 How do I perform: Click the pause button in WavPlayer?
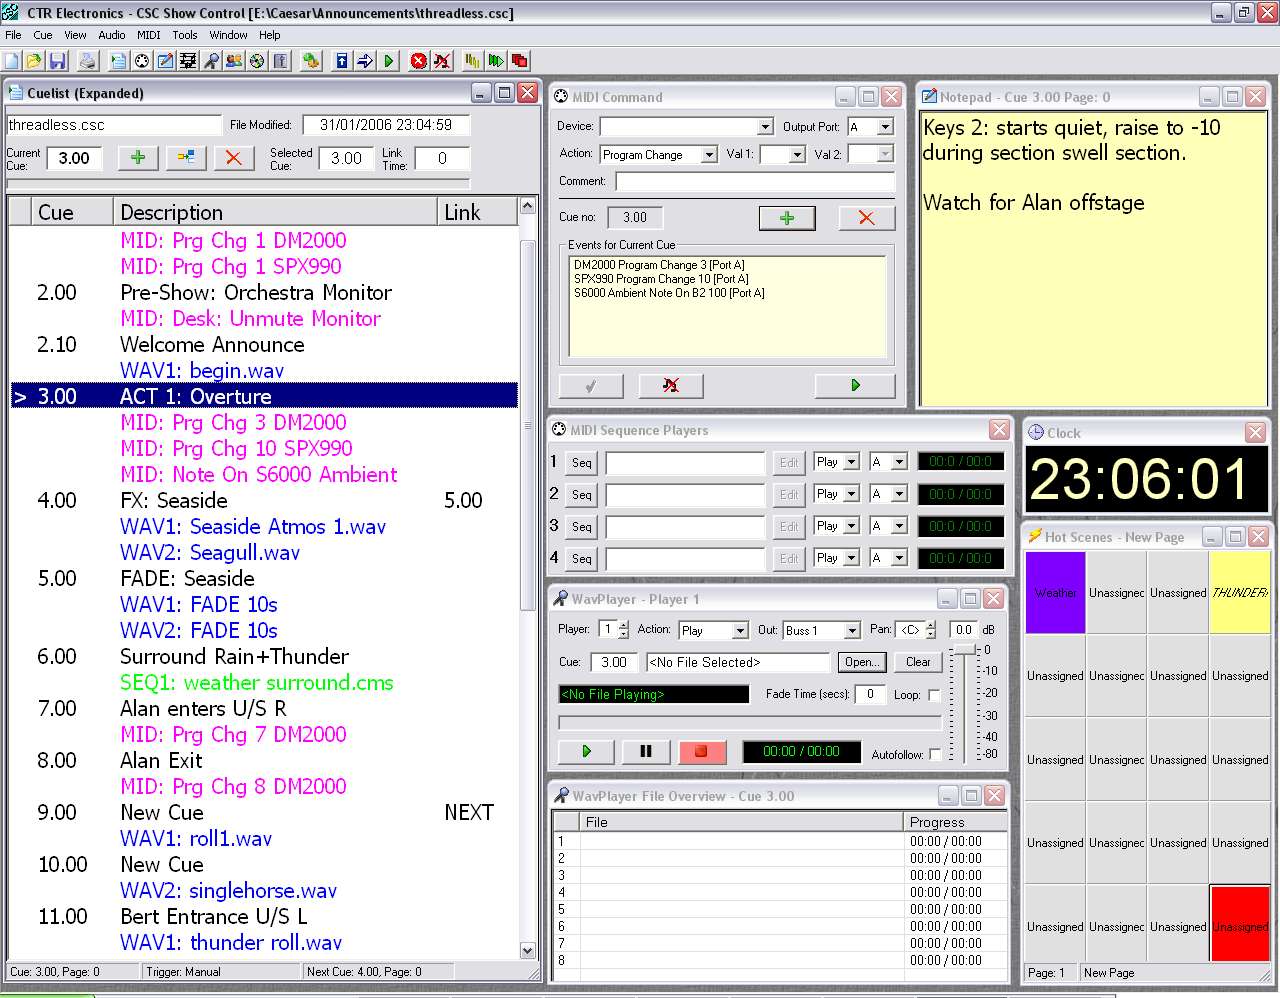[645, 751]
